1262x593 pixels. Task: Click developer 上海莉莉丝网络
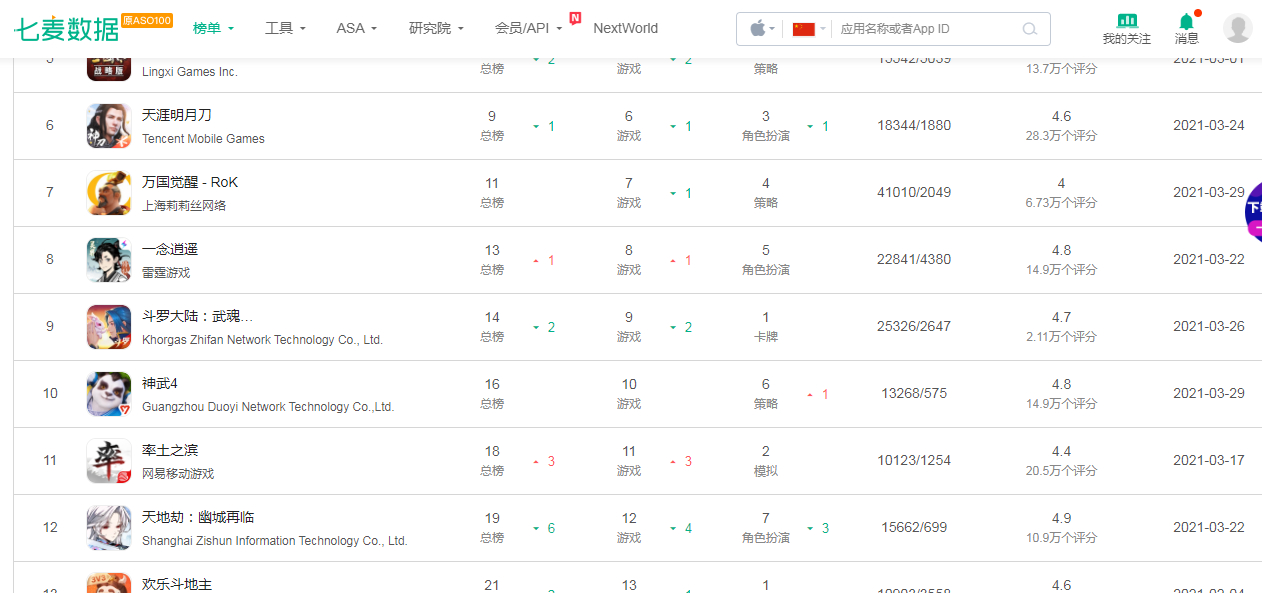pos(184,206)
